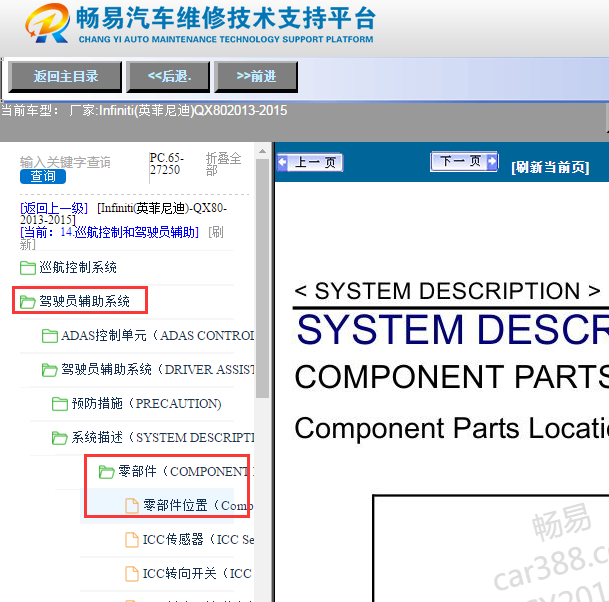This screenshot has height=602, width=609.
Task: Collapse 零部件 (COMPONENT) node
Action: 186,472
